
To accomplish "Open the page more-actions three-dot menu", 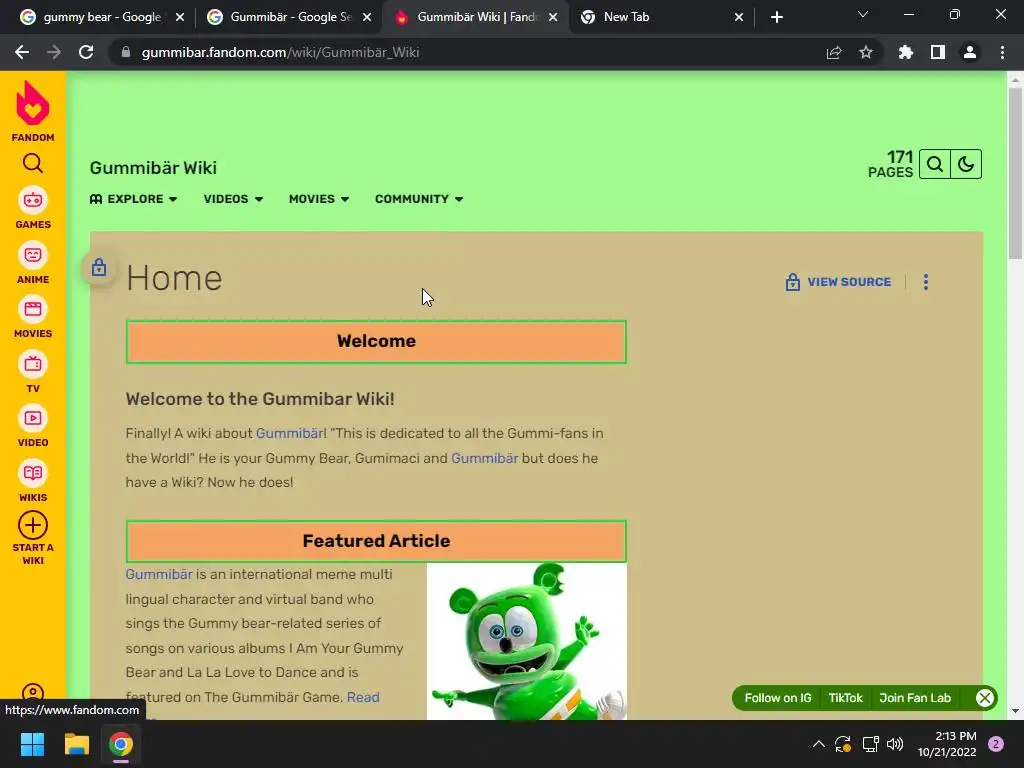I will coord(925,282).
